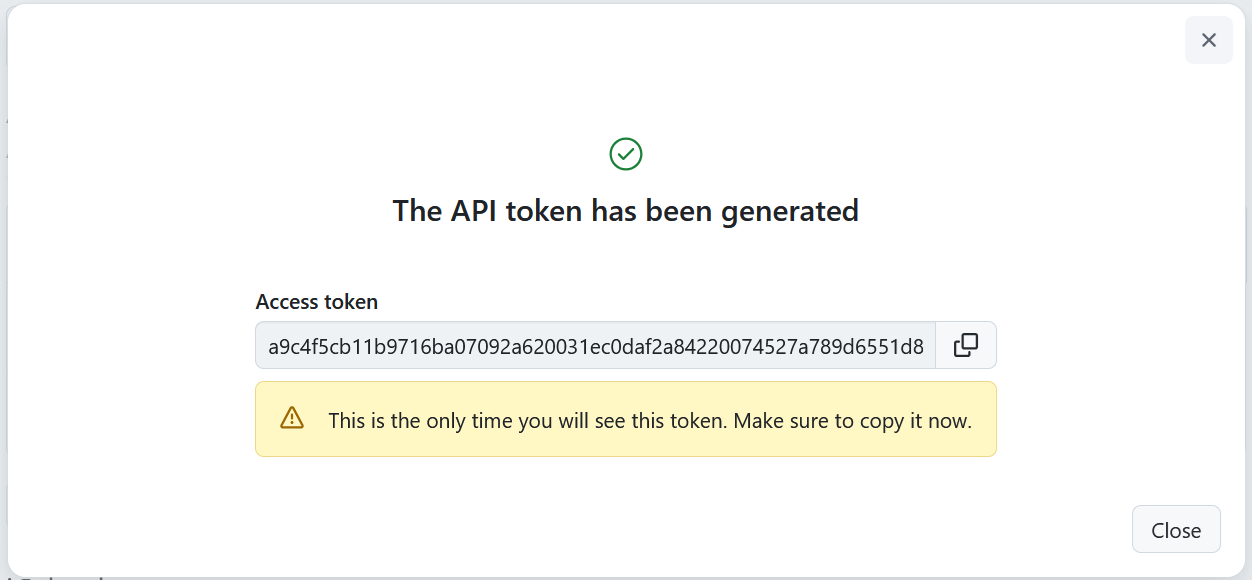
Task: Click the circled checkmark above the heading
Action: pos(625,153)
